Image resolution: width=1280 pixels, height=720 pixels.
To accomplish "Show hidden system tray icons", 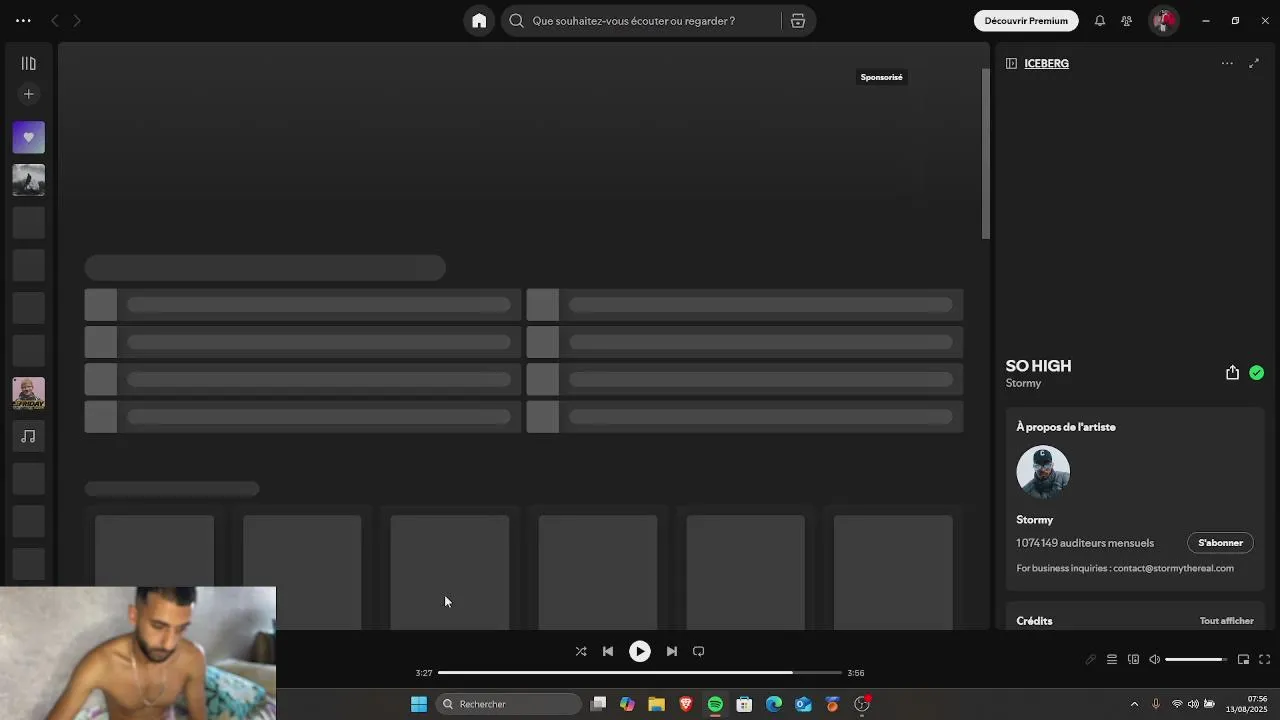I will [1134, 704].
